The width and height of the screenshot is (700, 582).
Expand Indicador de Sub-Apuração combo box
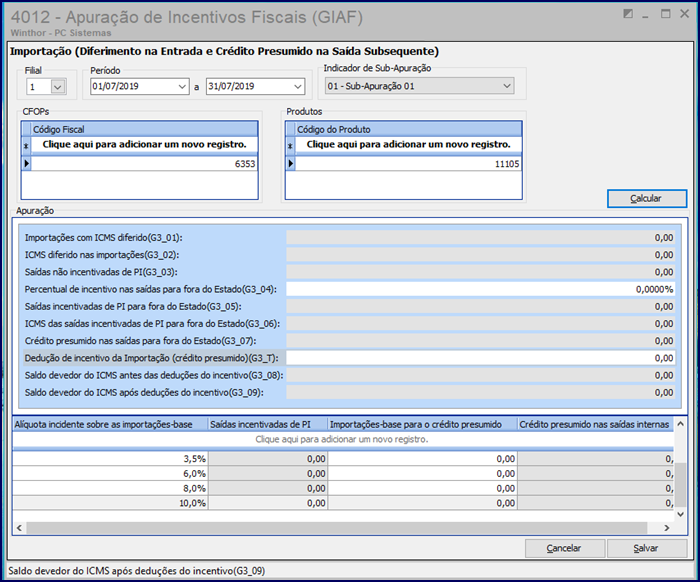pyautogui.click(x=507, y=86)
